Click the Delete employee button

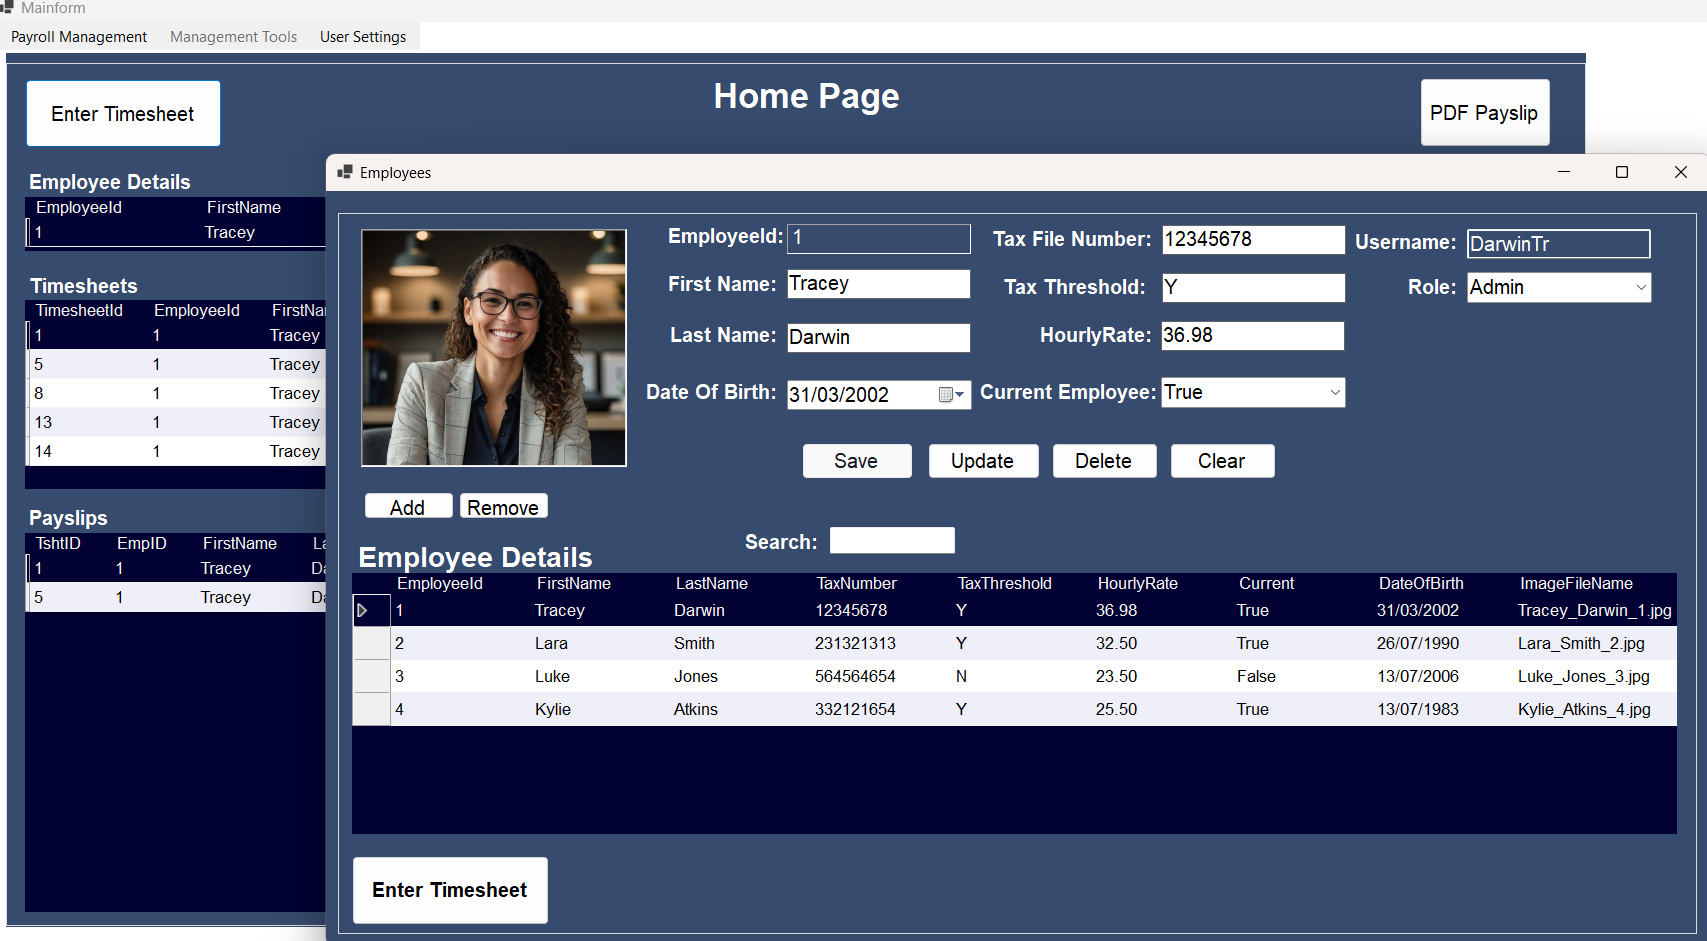click(1103, 461)
